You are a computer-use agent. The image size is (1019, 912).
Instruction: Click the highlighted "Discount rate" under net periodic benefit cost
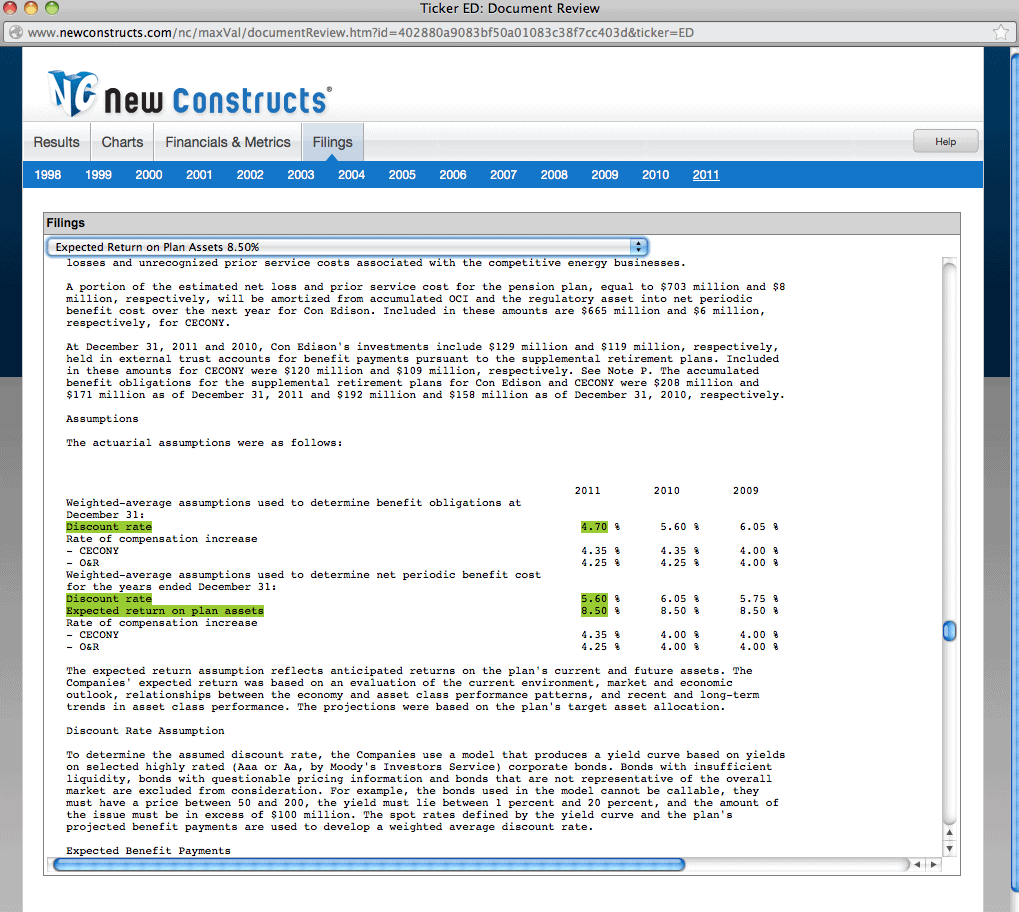109,599
